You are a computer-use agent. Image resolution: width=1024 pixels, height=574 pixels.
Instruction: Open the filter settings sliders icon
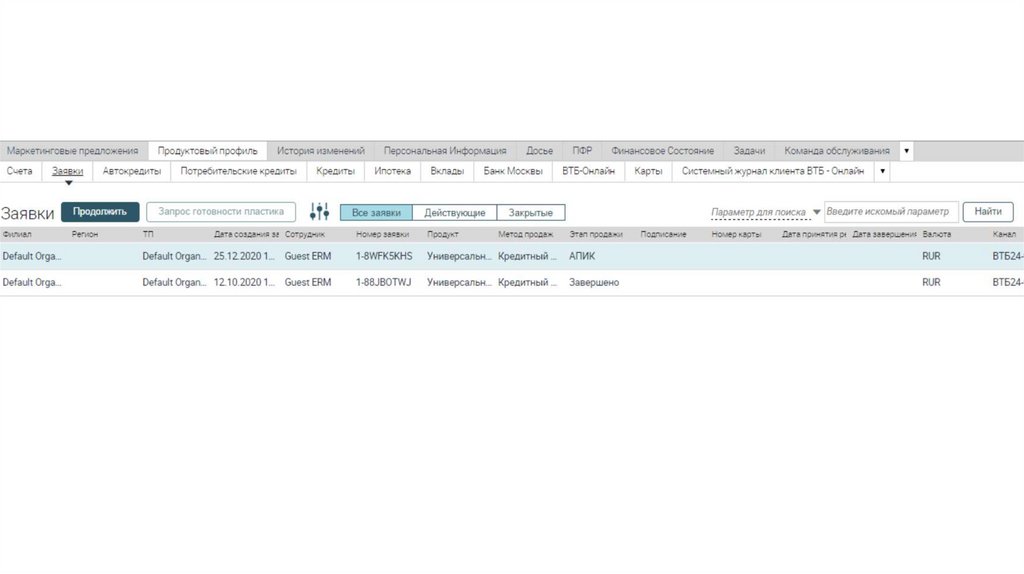pos(319,212)
